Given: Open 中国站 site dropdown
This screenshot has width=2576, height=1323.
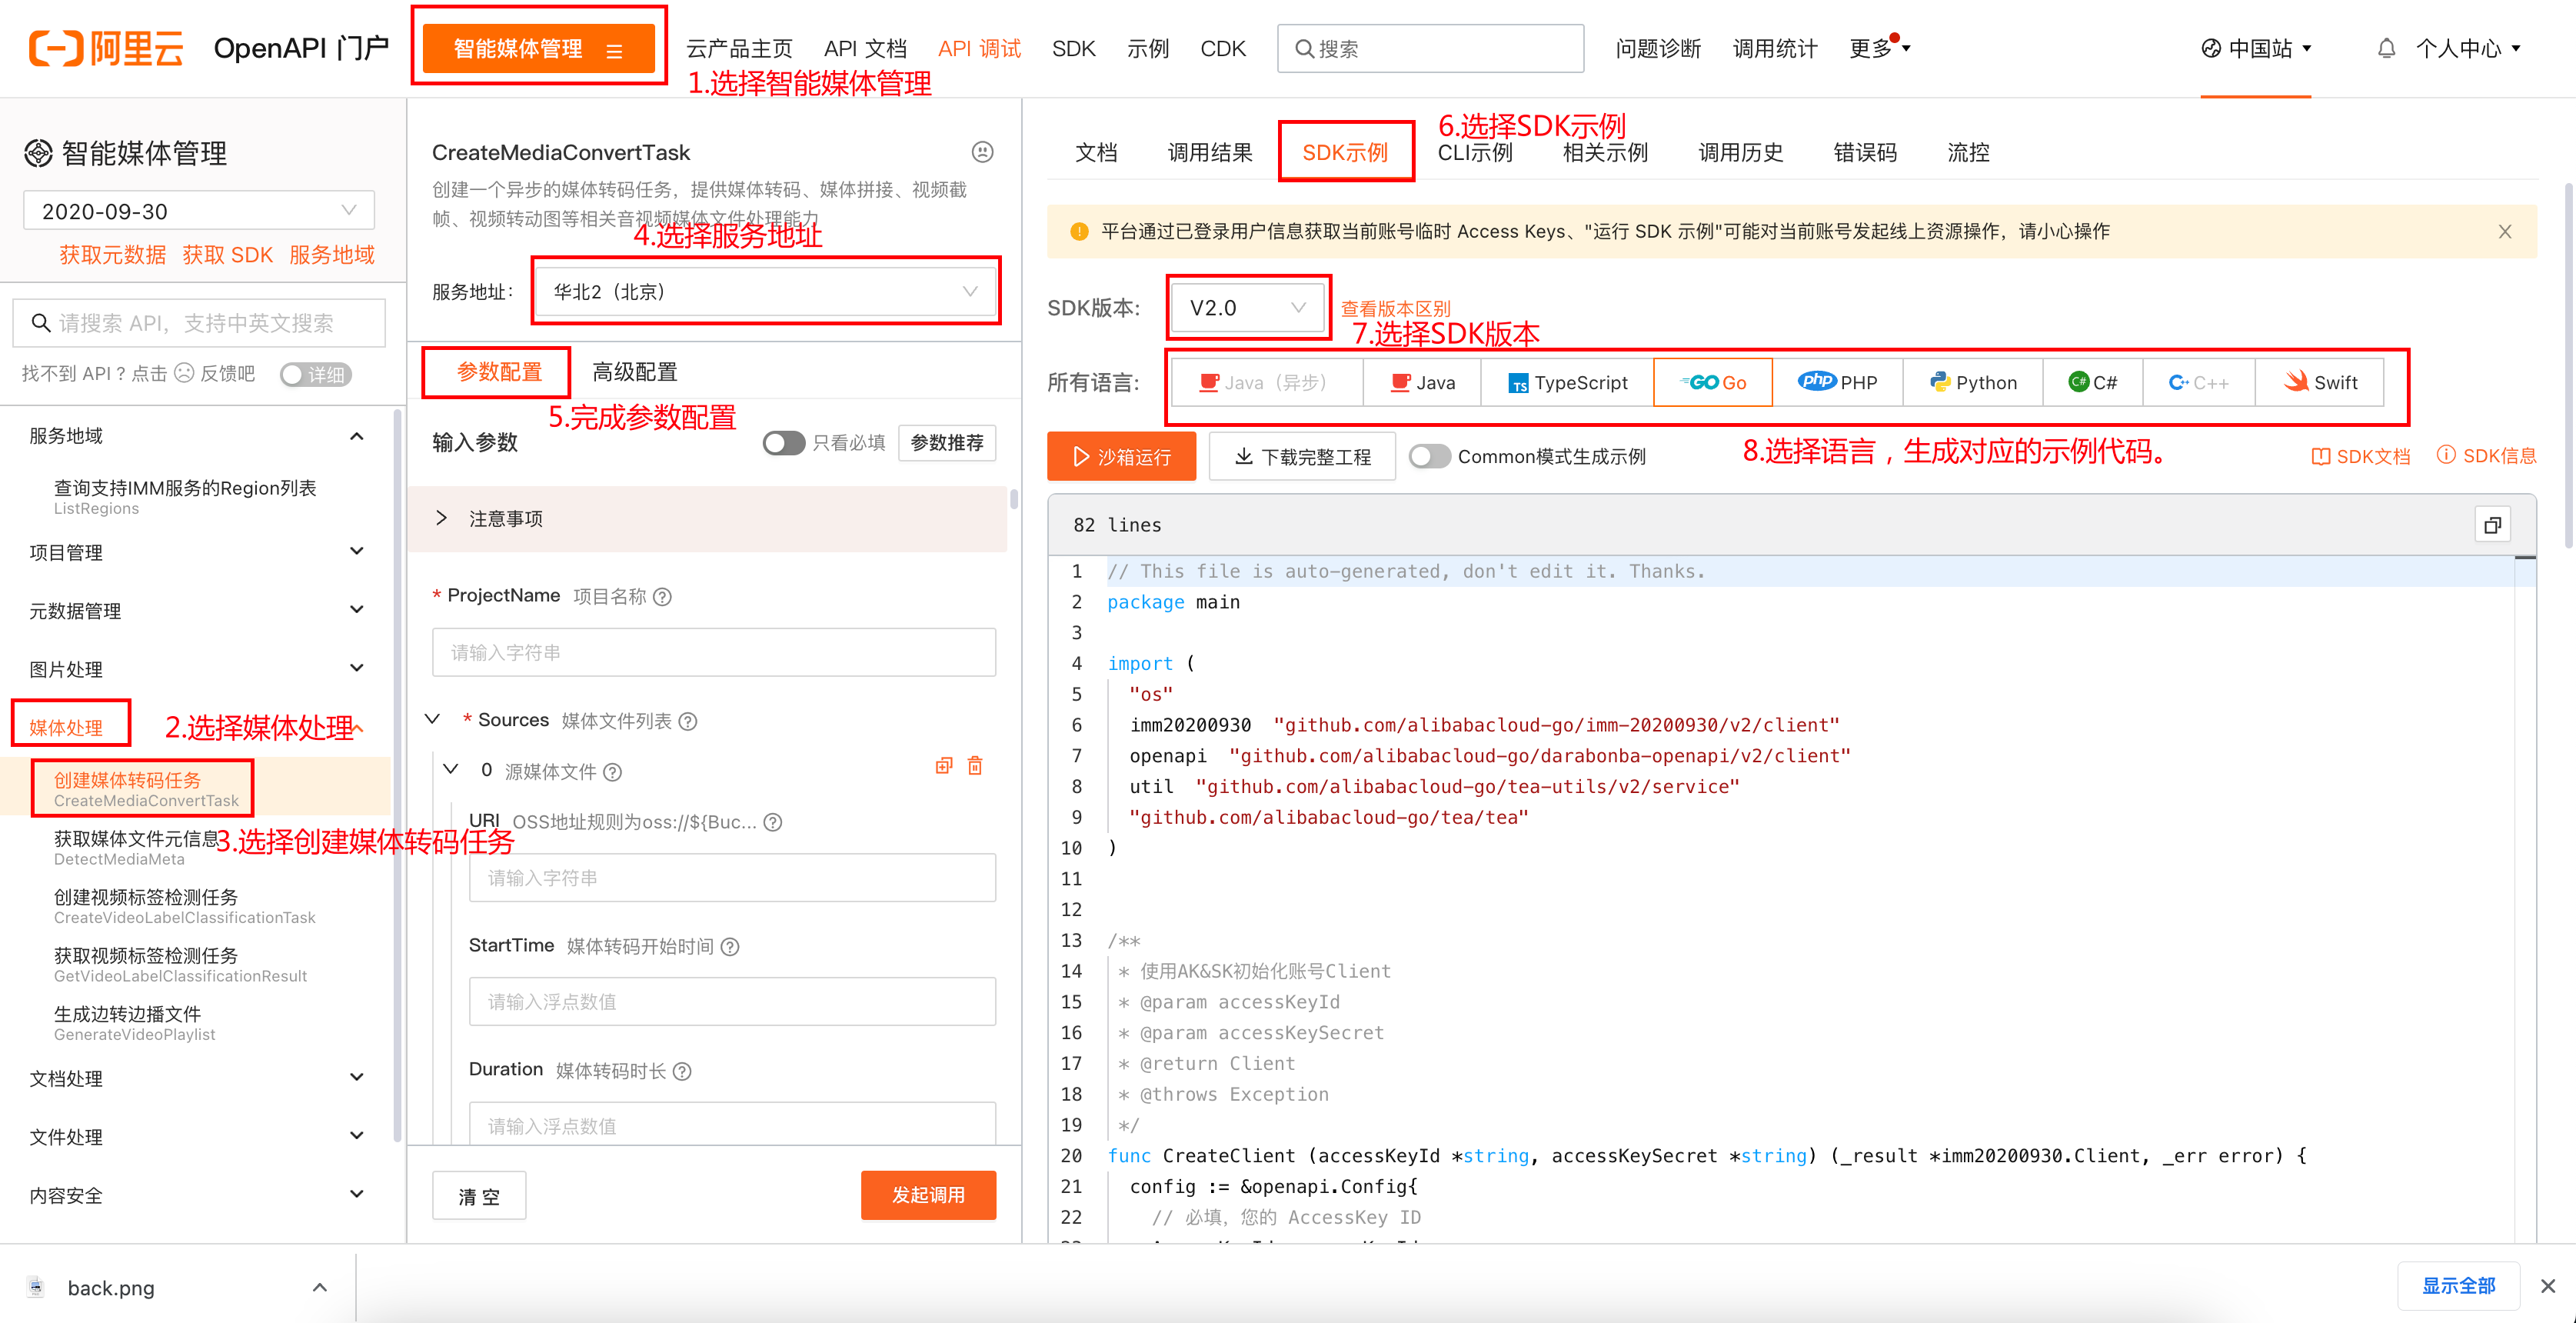Looking at the screenshot, I should pyautogui.click(x=2257, y=48).
